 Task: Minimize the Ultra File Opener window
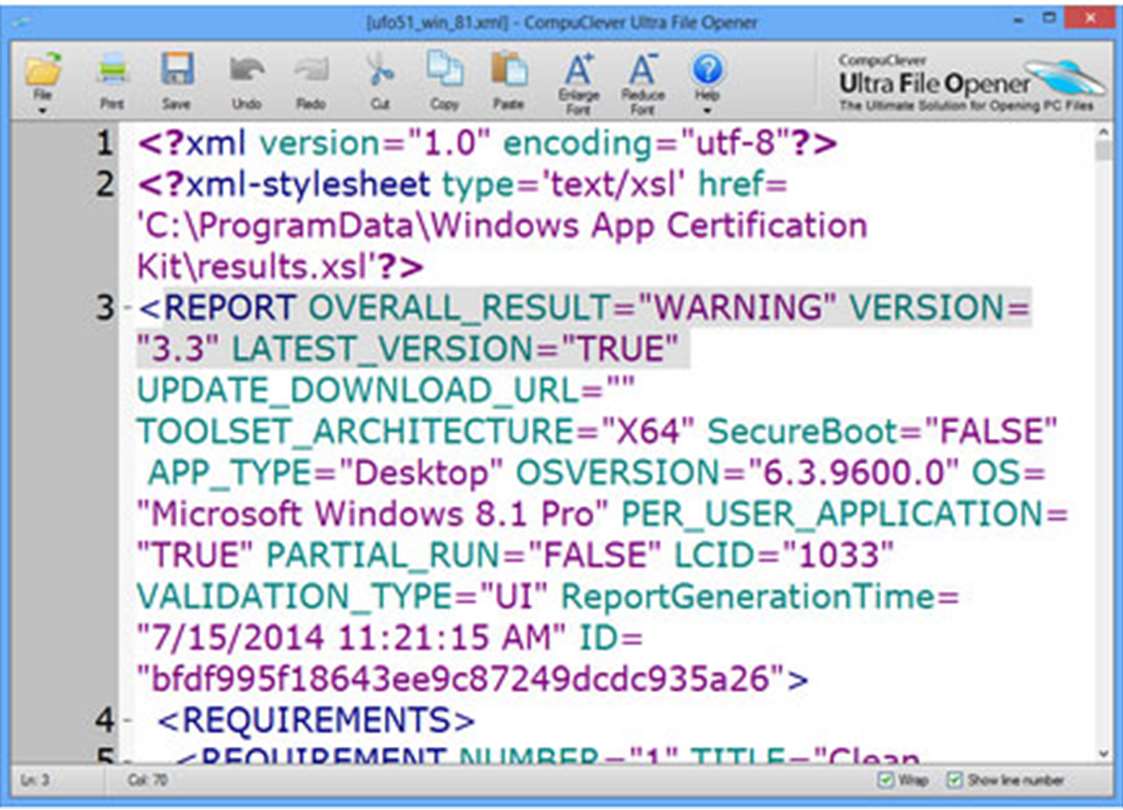pyautogui.click(x=1018, y=21)
